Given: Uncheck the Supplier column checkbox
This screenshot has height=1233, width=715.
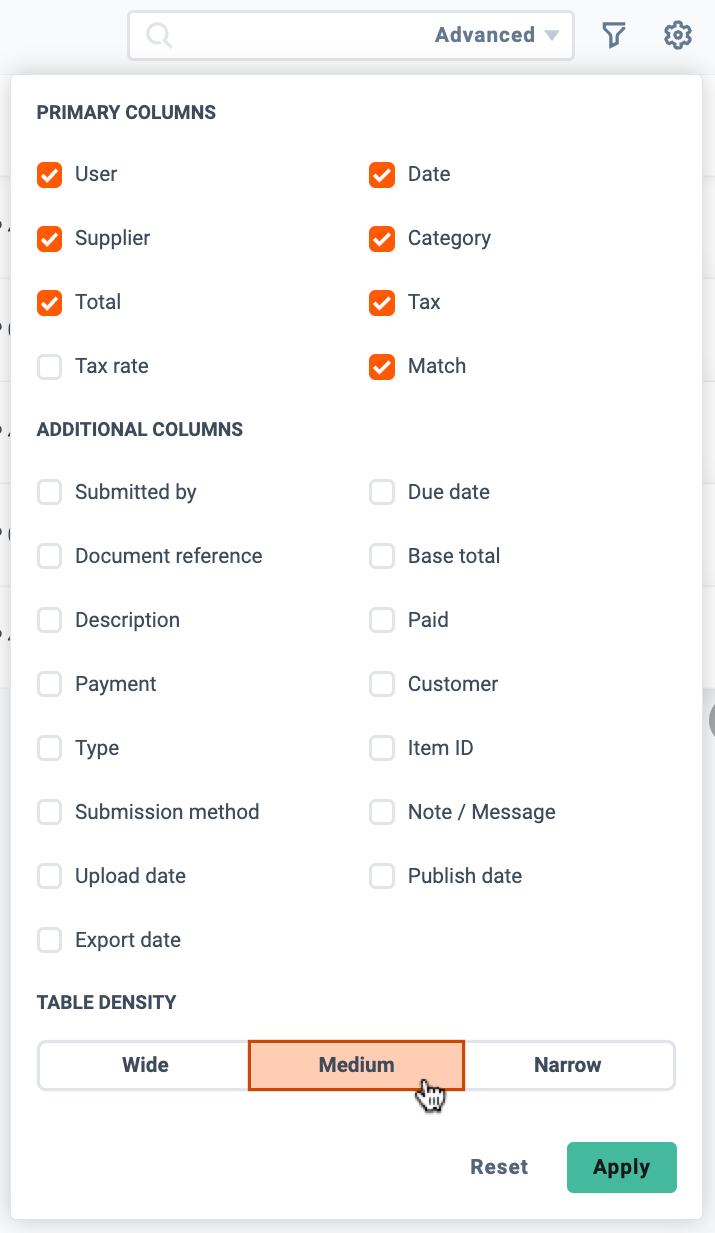Looking at the screenshot, I should (50, 239).
